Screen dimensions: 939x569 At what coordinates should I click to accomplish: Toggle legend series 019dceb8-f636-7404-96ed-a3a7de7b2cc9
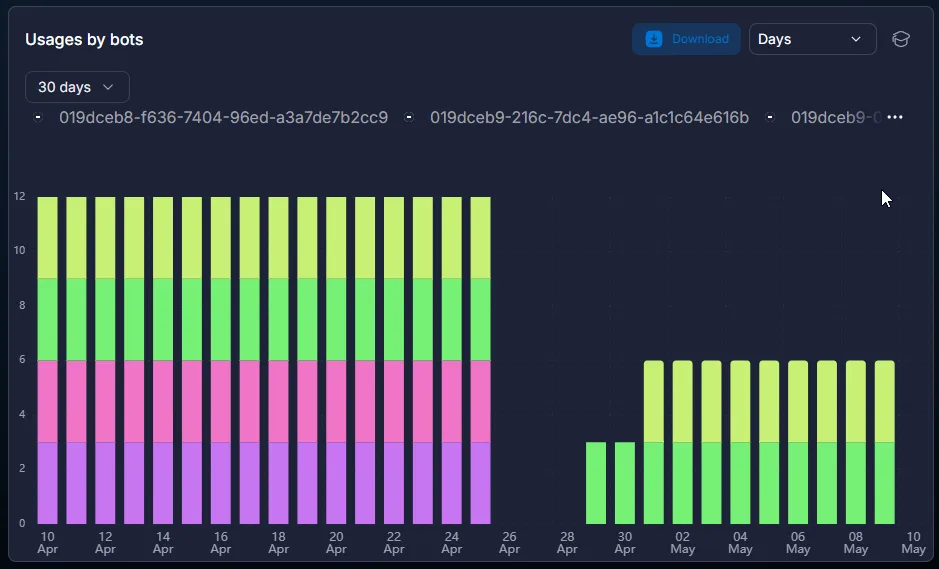pos(212,117)
